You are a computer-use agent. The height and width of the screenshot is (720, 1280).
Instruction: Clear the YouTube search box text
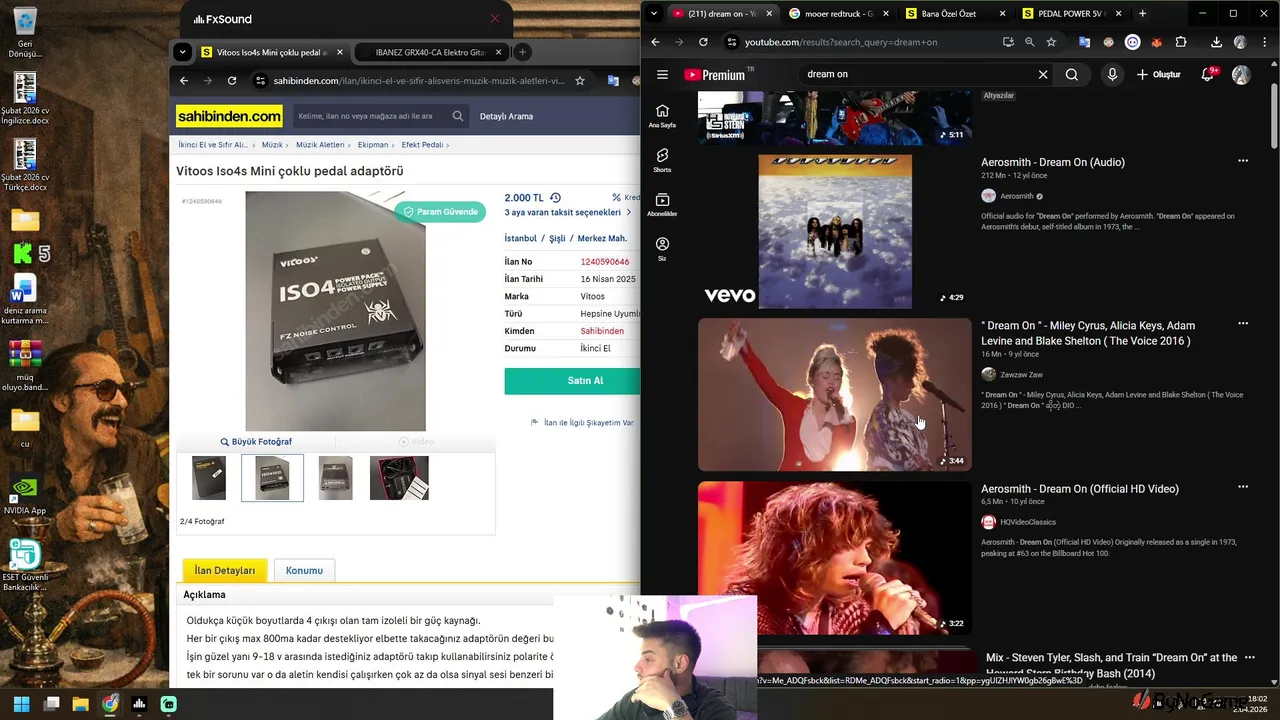point(1043,74)
